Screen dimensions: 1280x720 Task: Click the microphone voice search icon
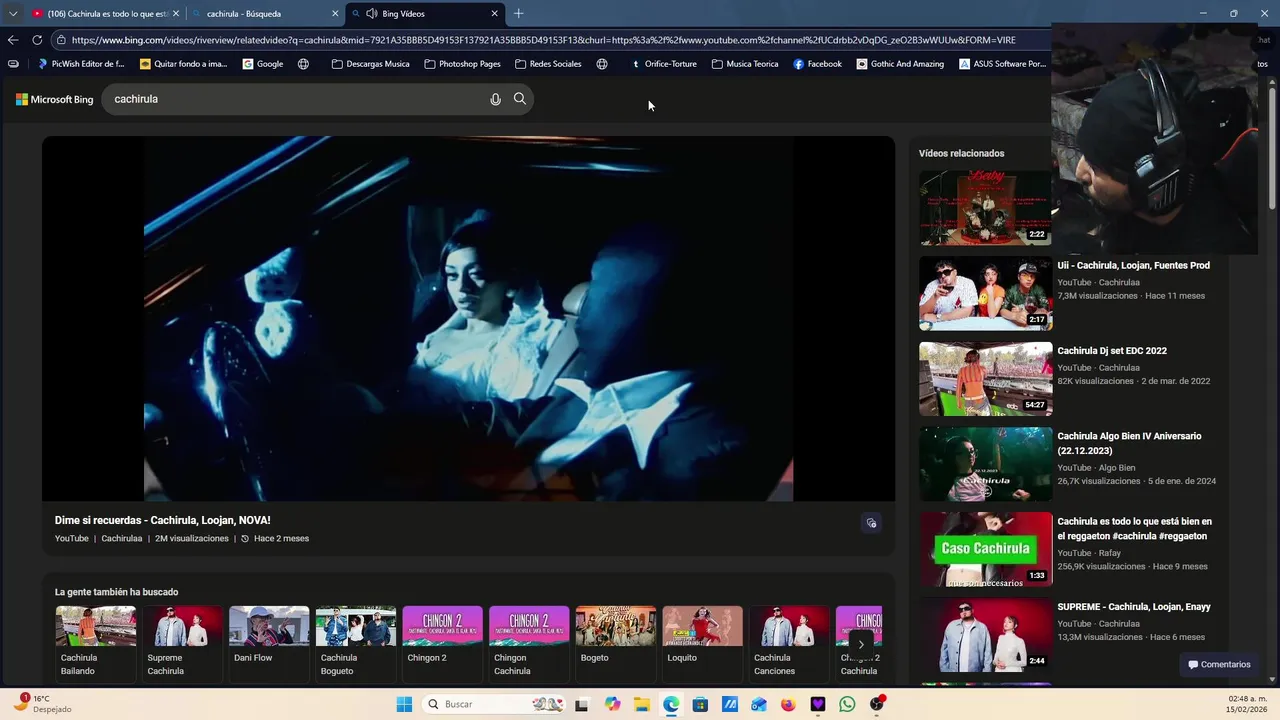point(495,99)
